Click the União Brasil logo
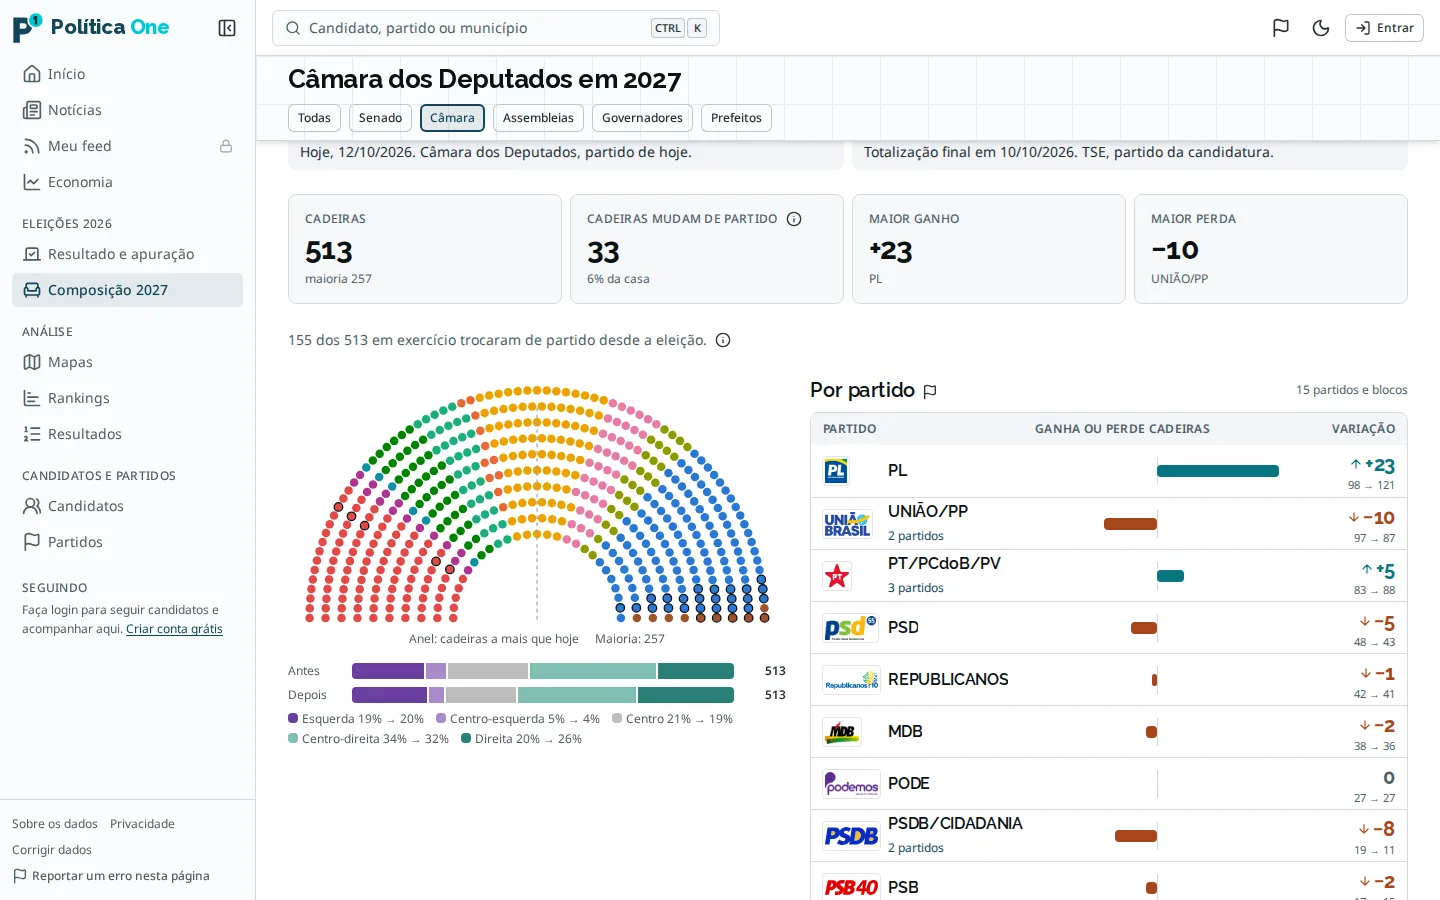 point(847,524)
